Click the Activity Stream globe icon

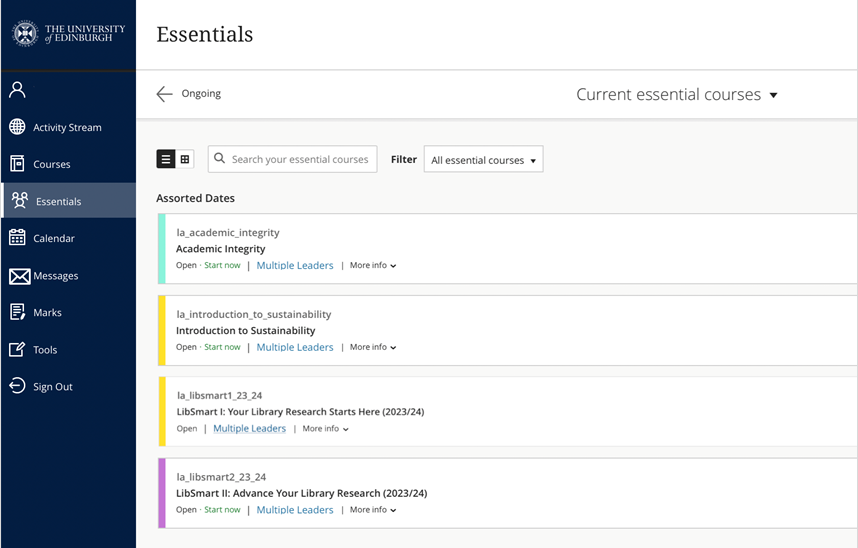[17, 126]
